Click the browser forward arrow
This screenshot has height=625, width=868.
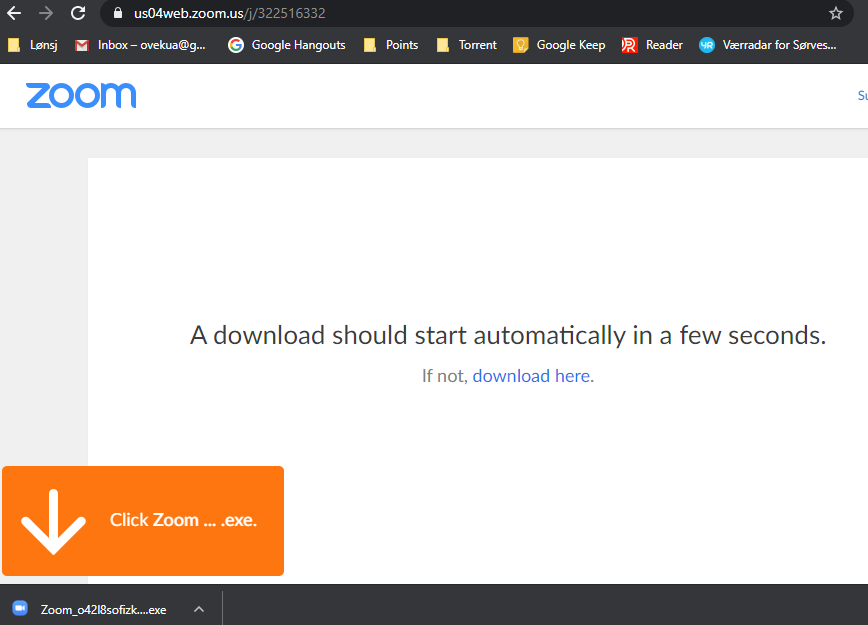tap(46, 13)
